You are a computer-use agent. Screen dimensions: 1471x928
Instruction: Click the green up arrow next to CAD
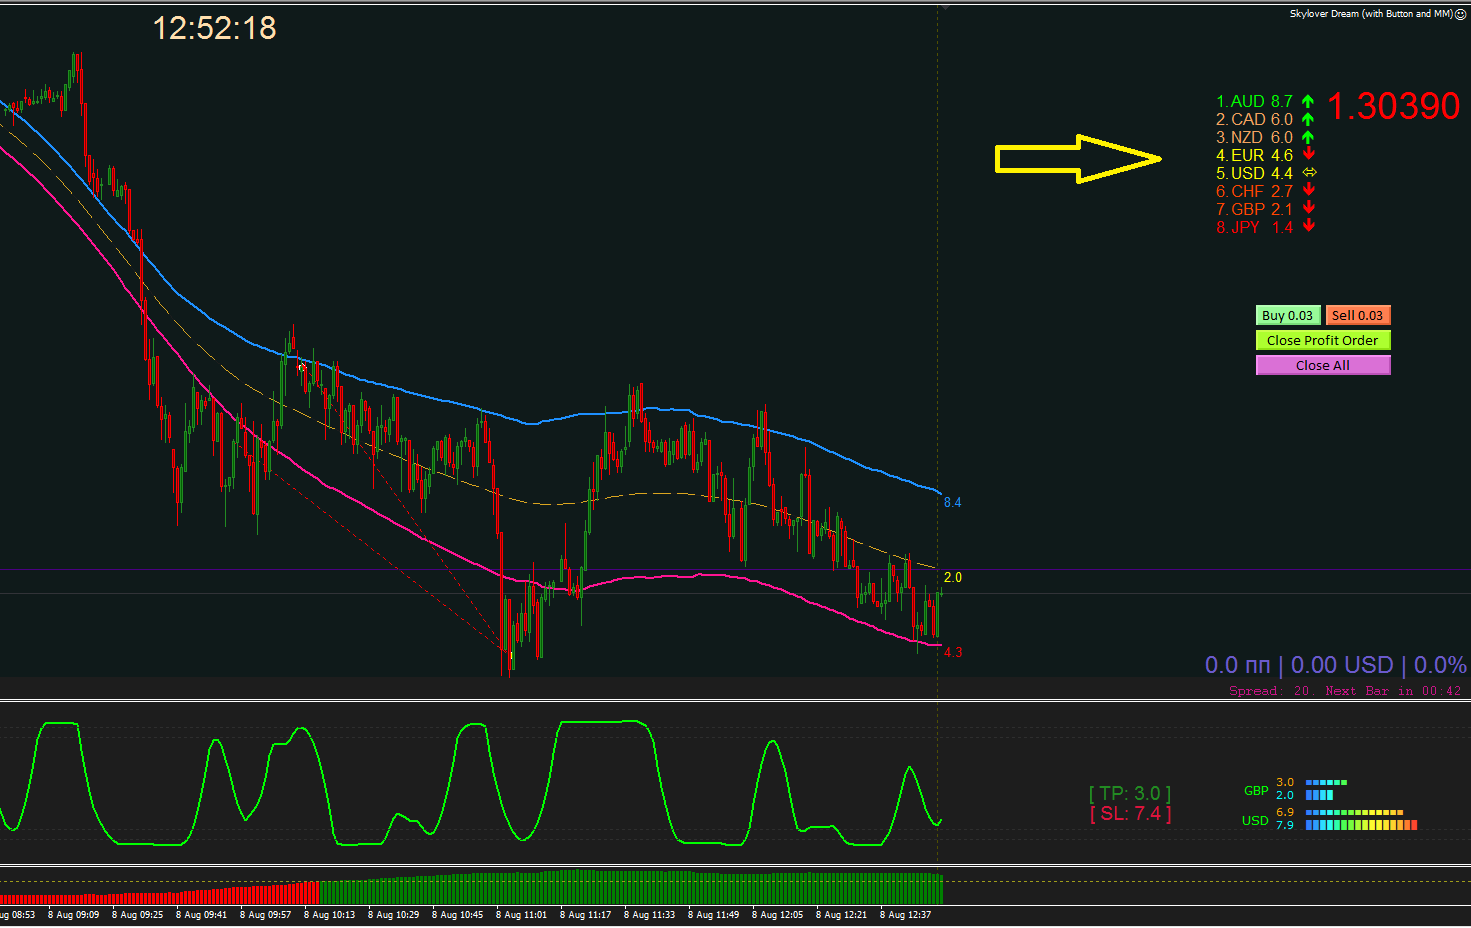[1308, 119]
